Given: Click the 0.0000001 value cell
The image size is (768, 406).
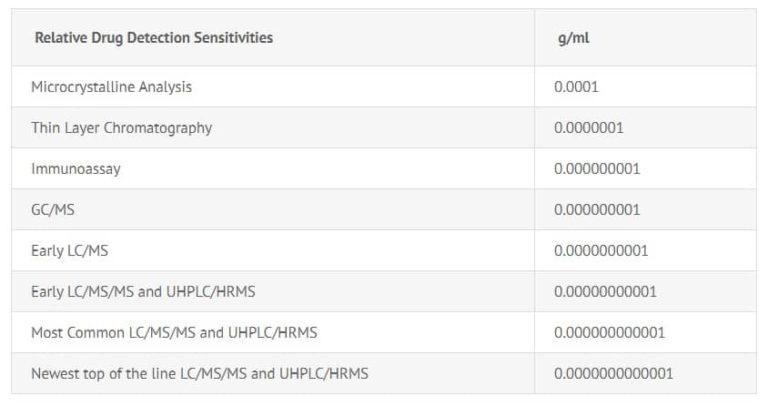Looking at the screenshot, I should click(589, 128).
